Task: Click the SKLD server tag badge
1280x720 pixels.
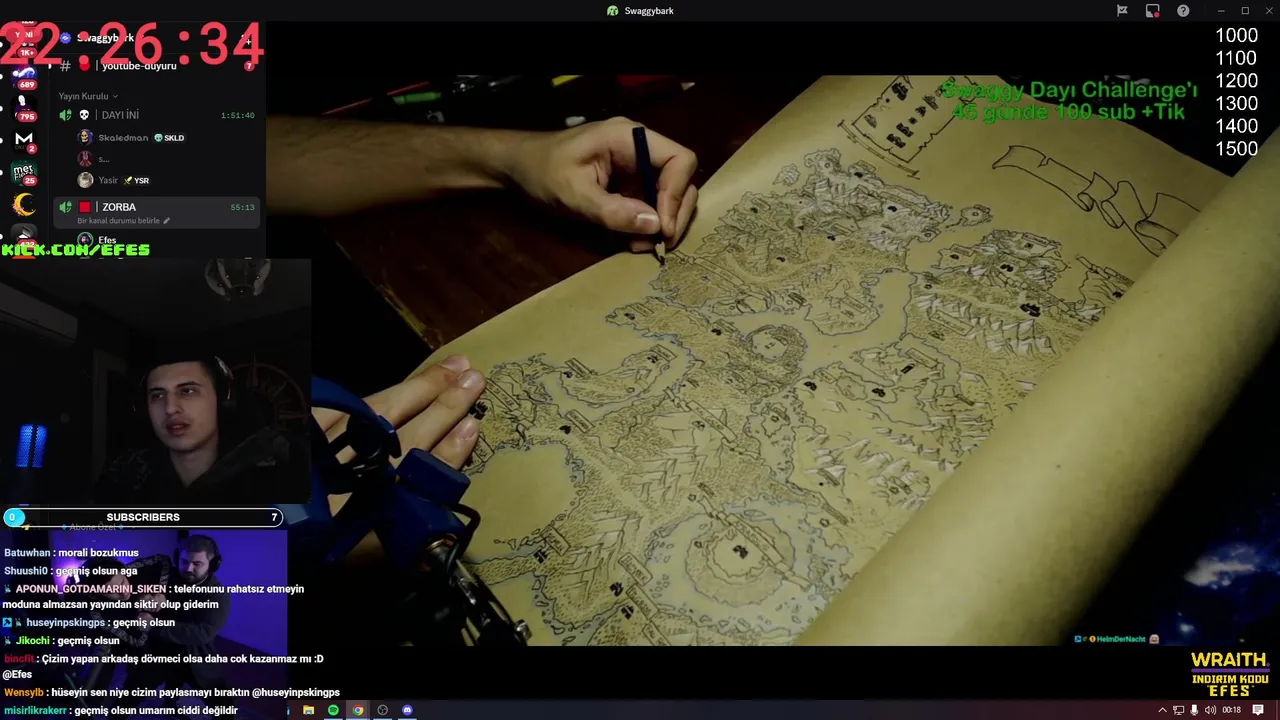Action: tap(169, 138)
